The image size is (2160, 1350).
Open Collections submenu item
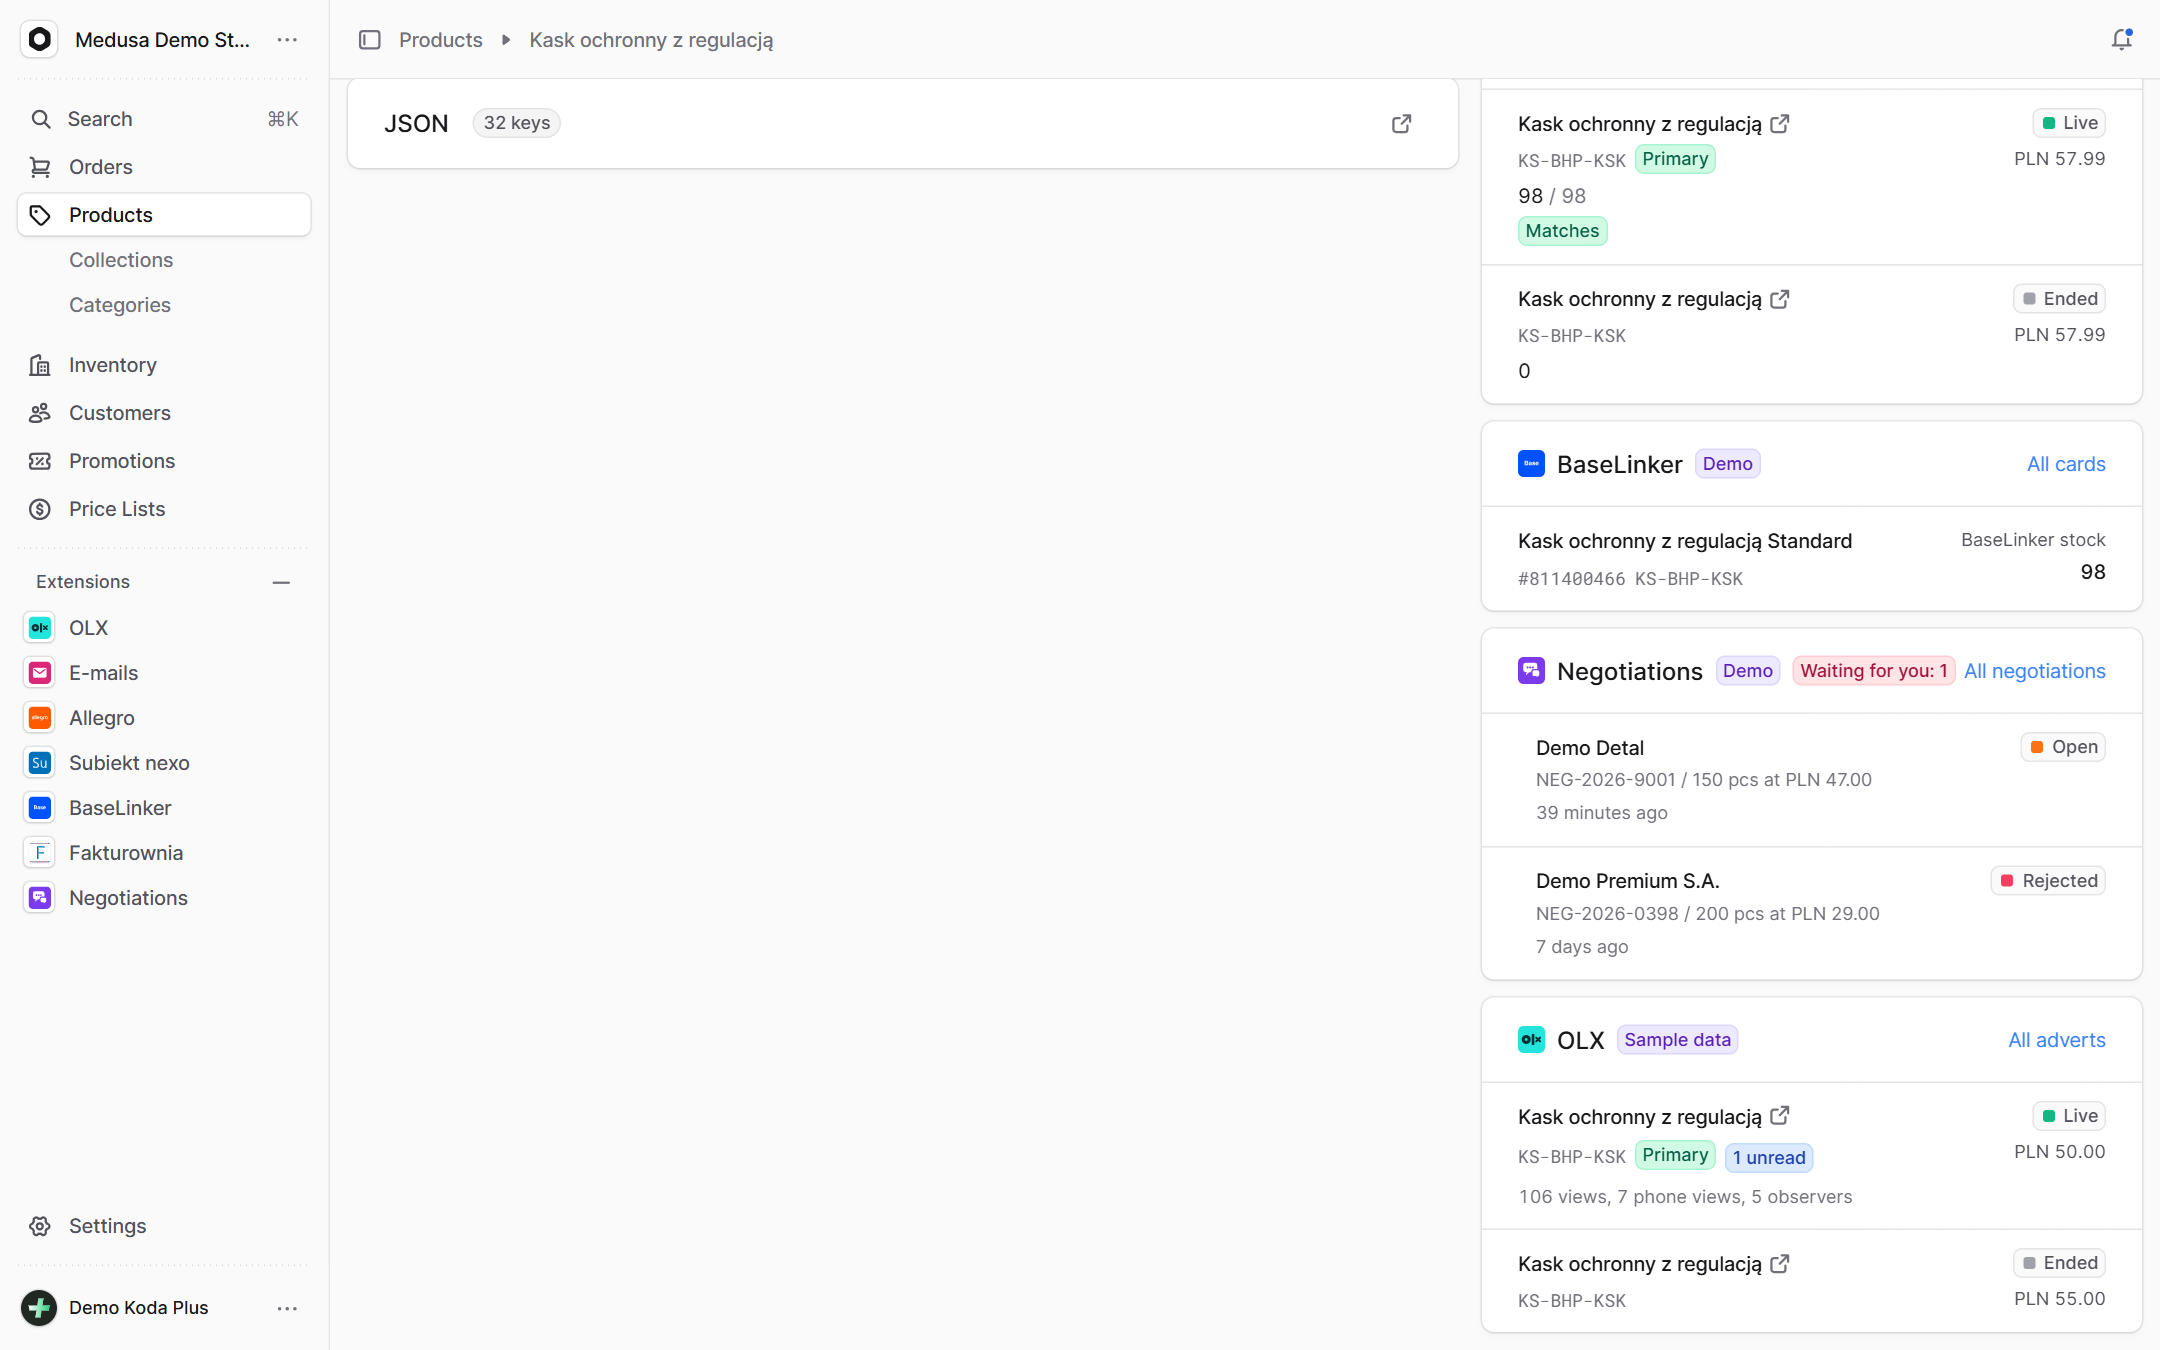(x=121, y=260)
